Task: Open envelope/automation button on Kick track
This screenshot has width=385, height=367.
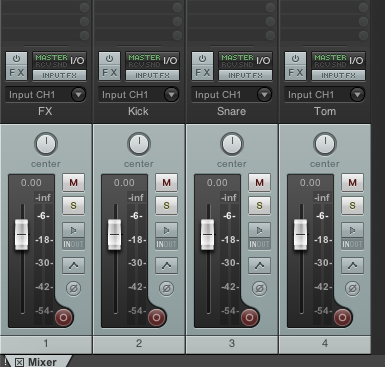Action: pos(166,265)
